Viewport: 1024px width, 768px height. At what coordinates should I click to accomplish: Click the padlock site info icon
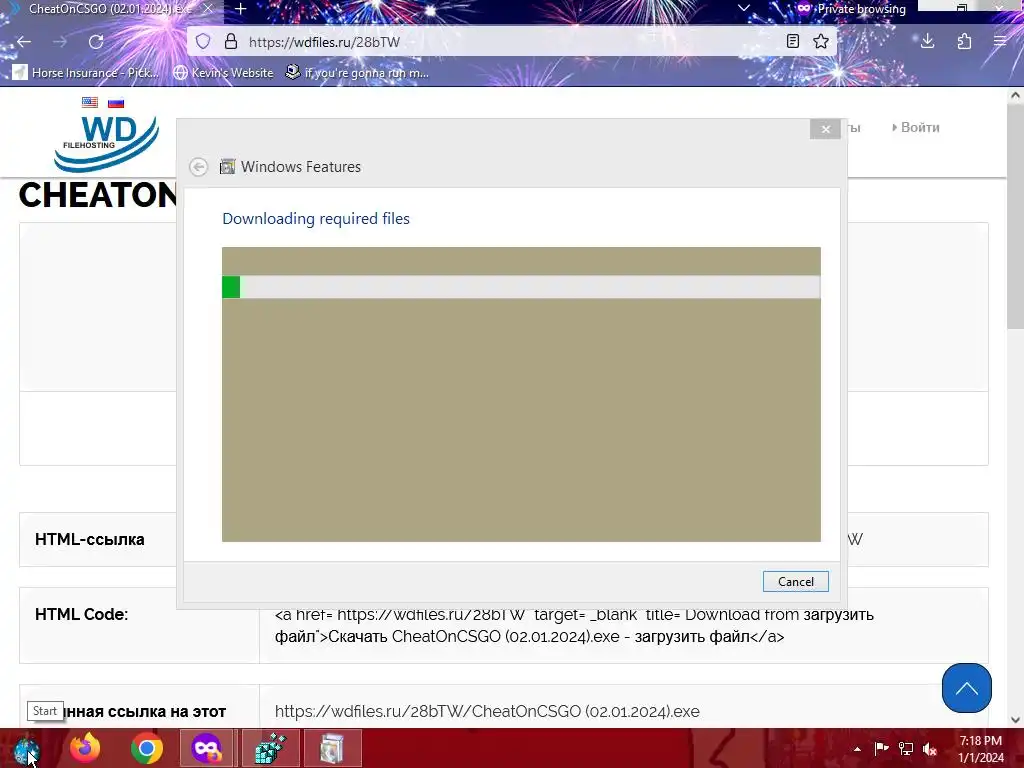231,42
